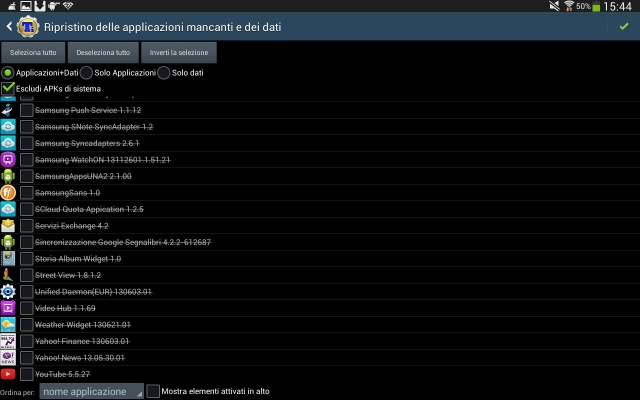Tap the Sincronizzazione Google Segnalibri android icon
The width and height of the screenshot is (640, 400).
click(x=8, y=242)
